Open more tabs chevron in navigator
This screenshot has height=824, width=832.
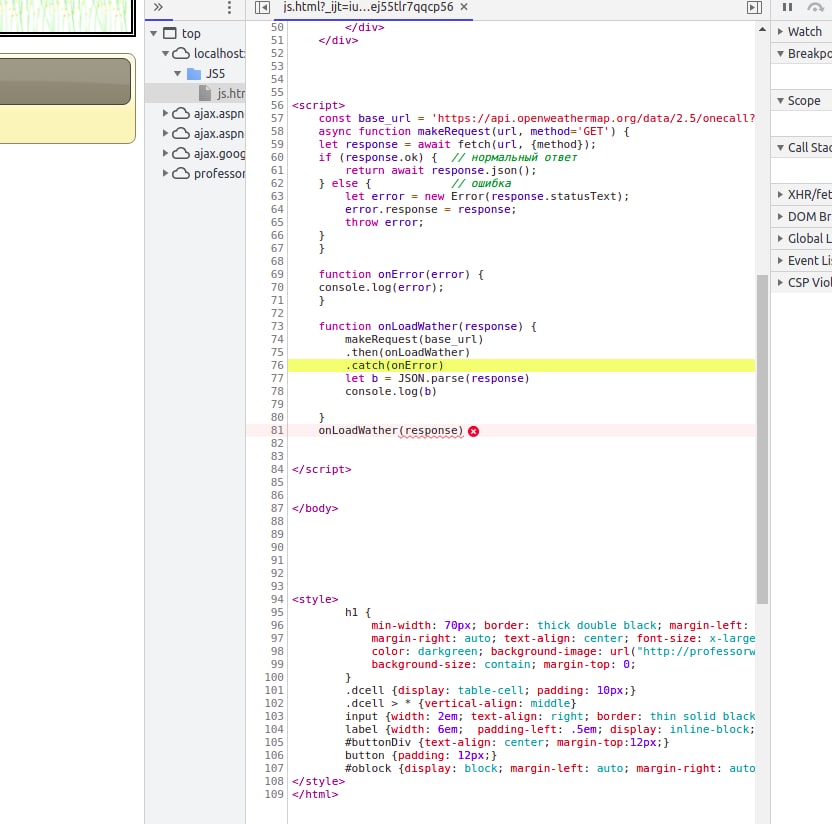click(158, 7)
